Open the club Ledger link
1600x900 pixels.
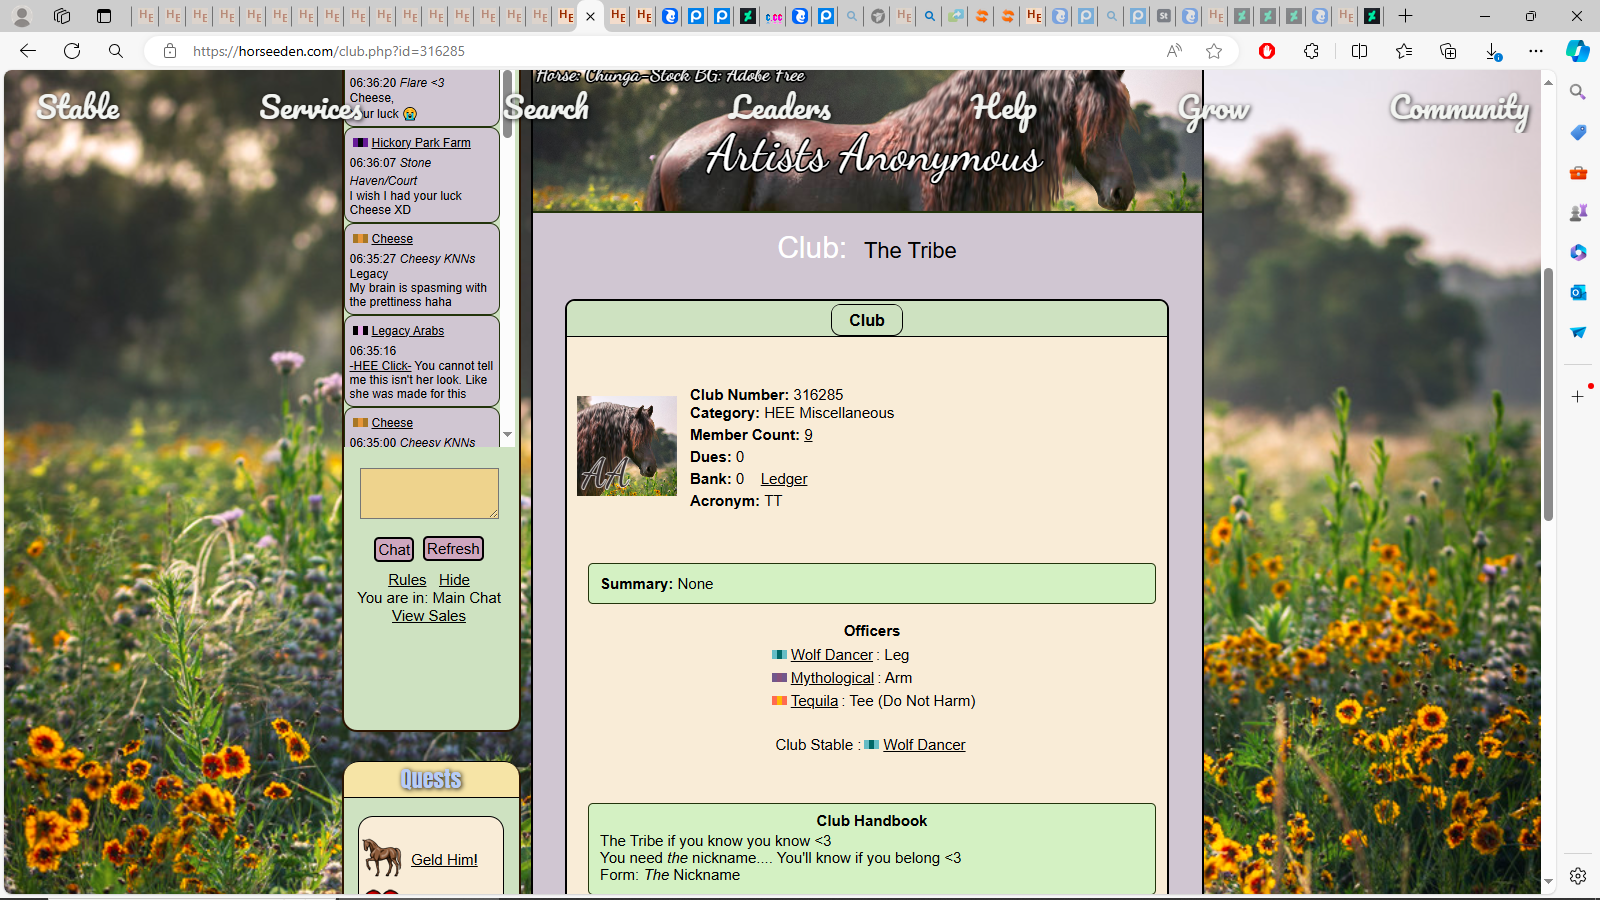[783, 479]
